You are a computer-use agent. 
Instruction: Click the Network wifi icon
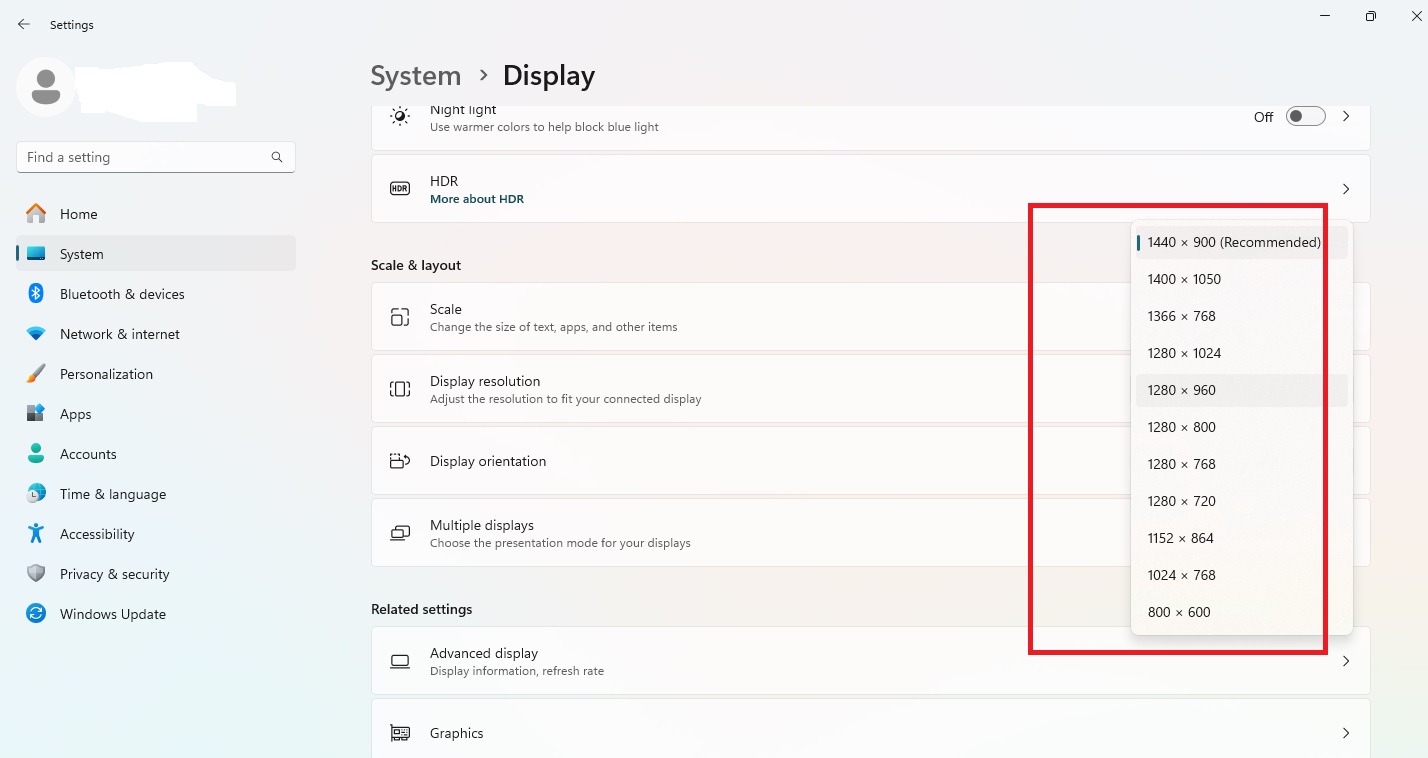36,334
